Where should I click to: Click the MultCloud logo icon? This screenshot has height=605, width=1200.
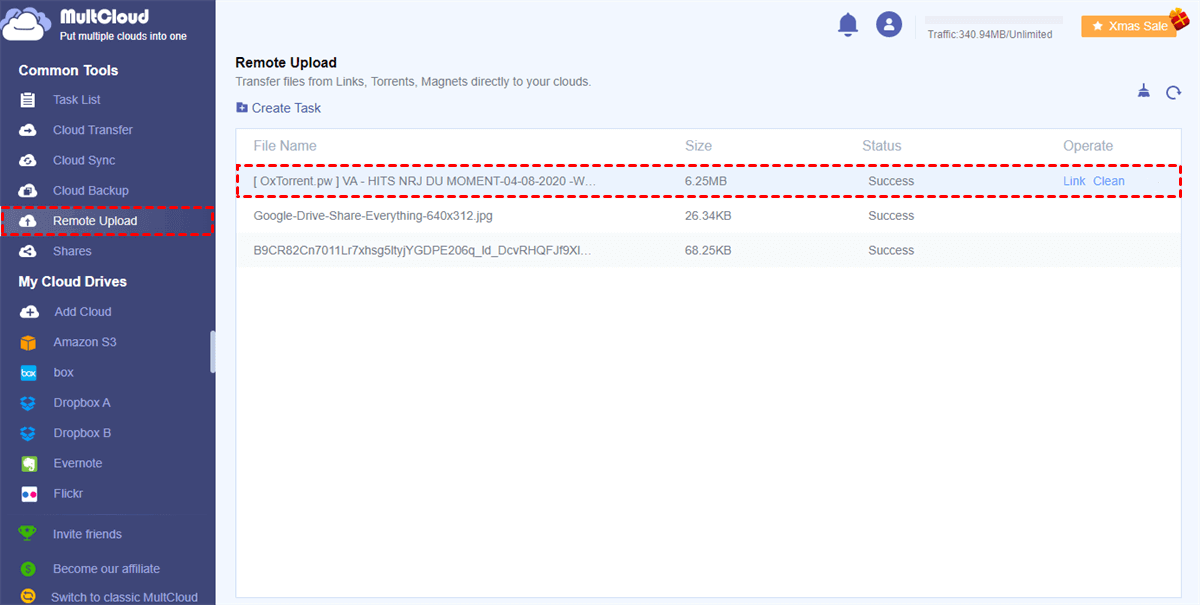pos(26,23)
